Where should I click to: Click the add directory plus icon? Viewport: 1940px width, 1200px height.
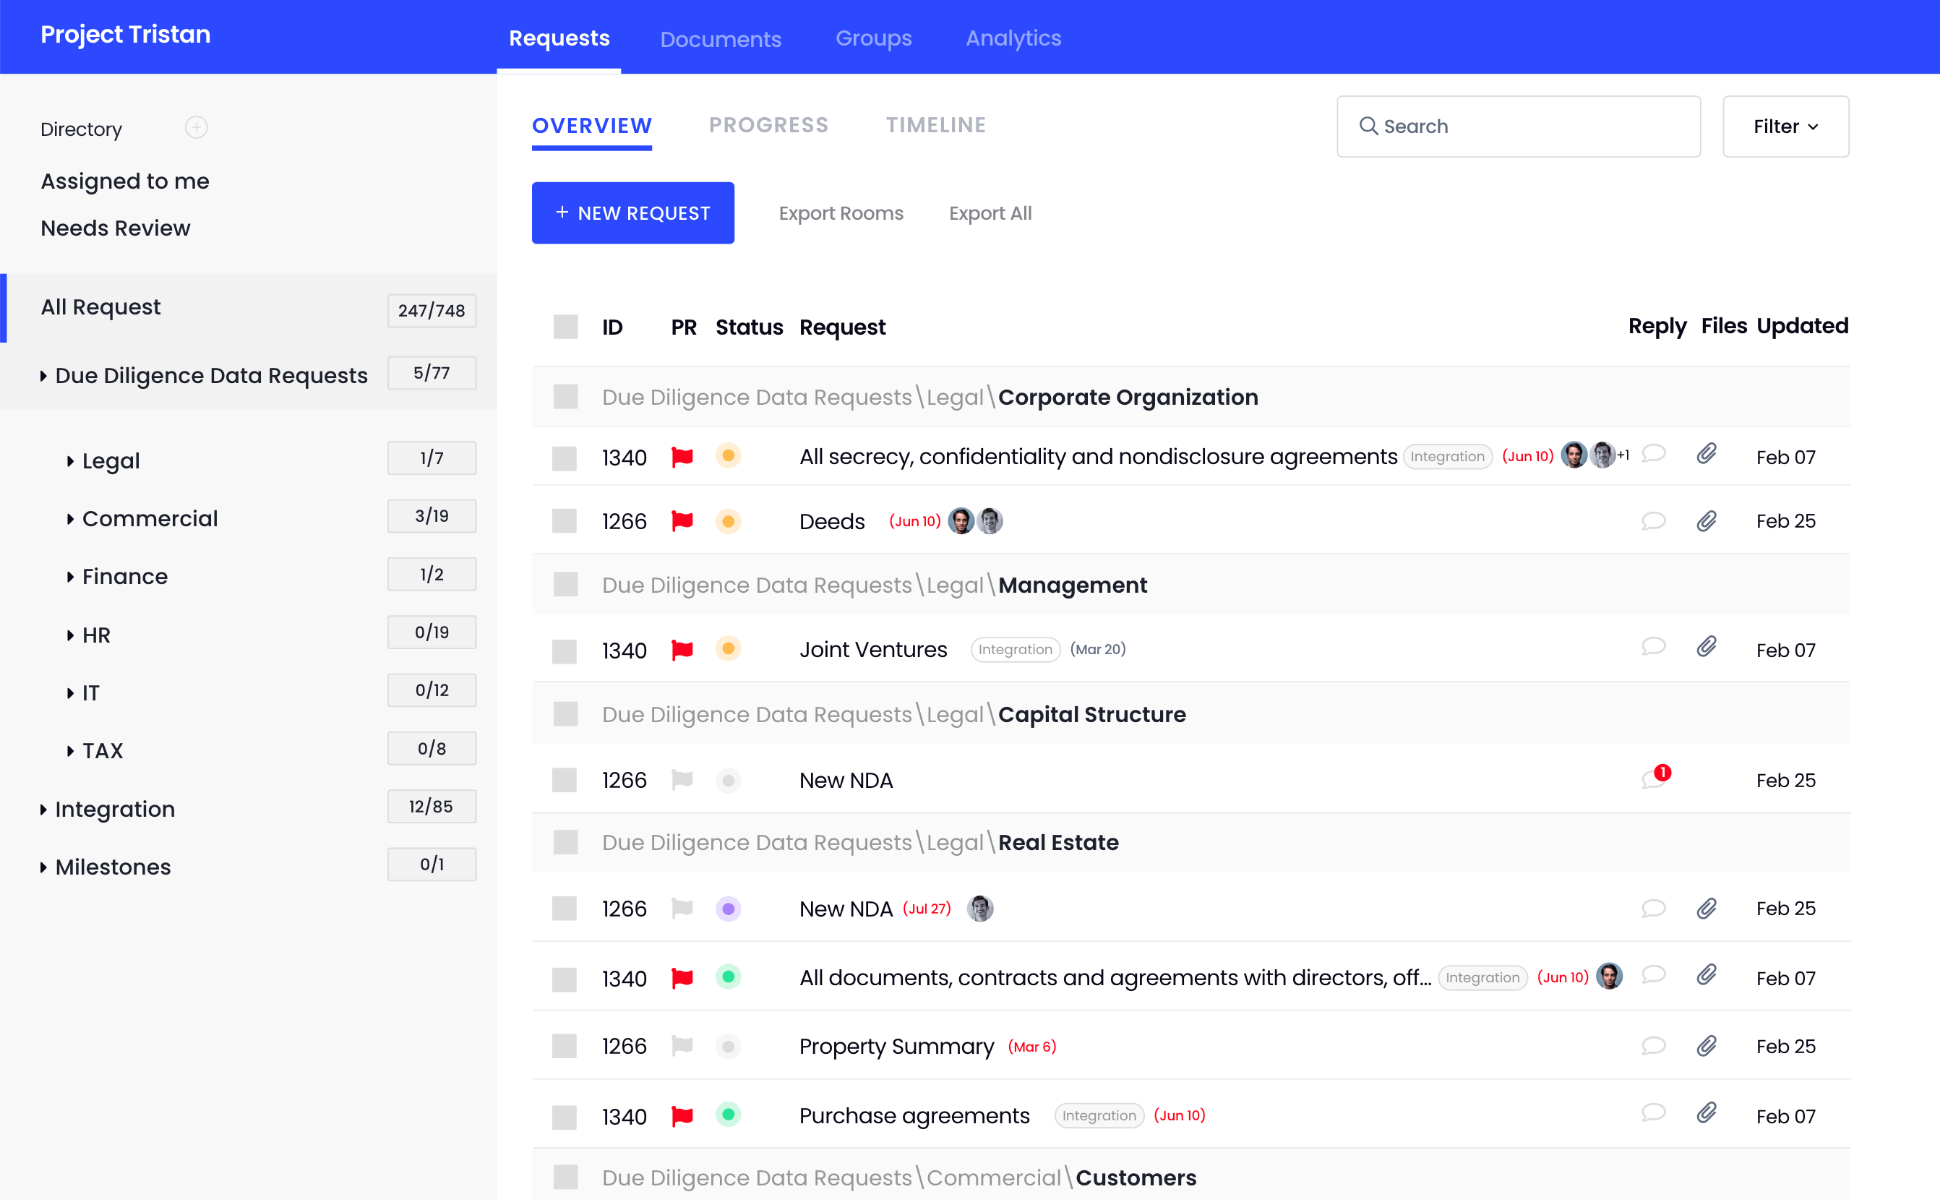tap(196, 127)
